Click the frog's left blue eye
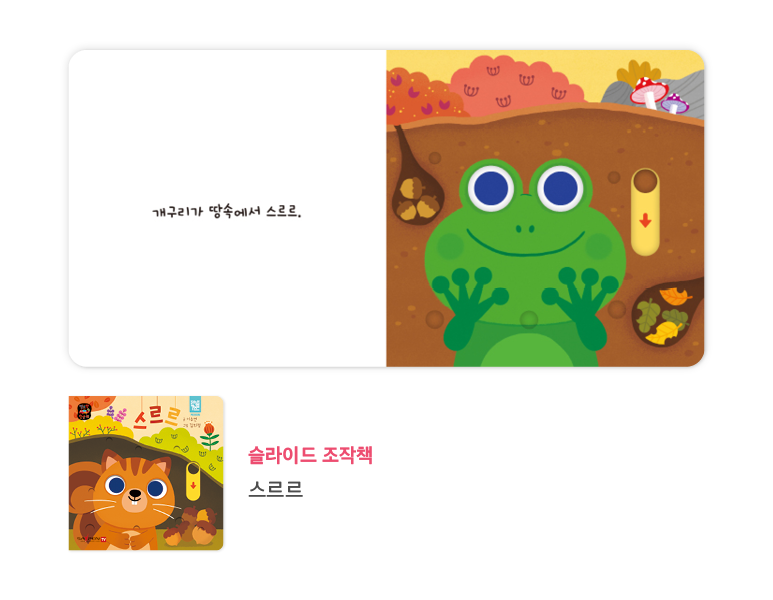The width and height of the screenshot is (773, 600). pos(491,188)
